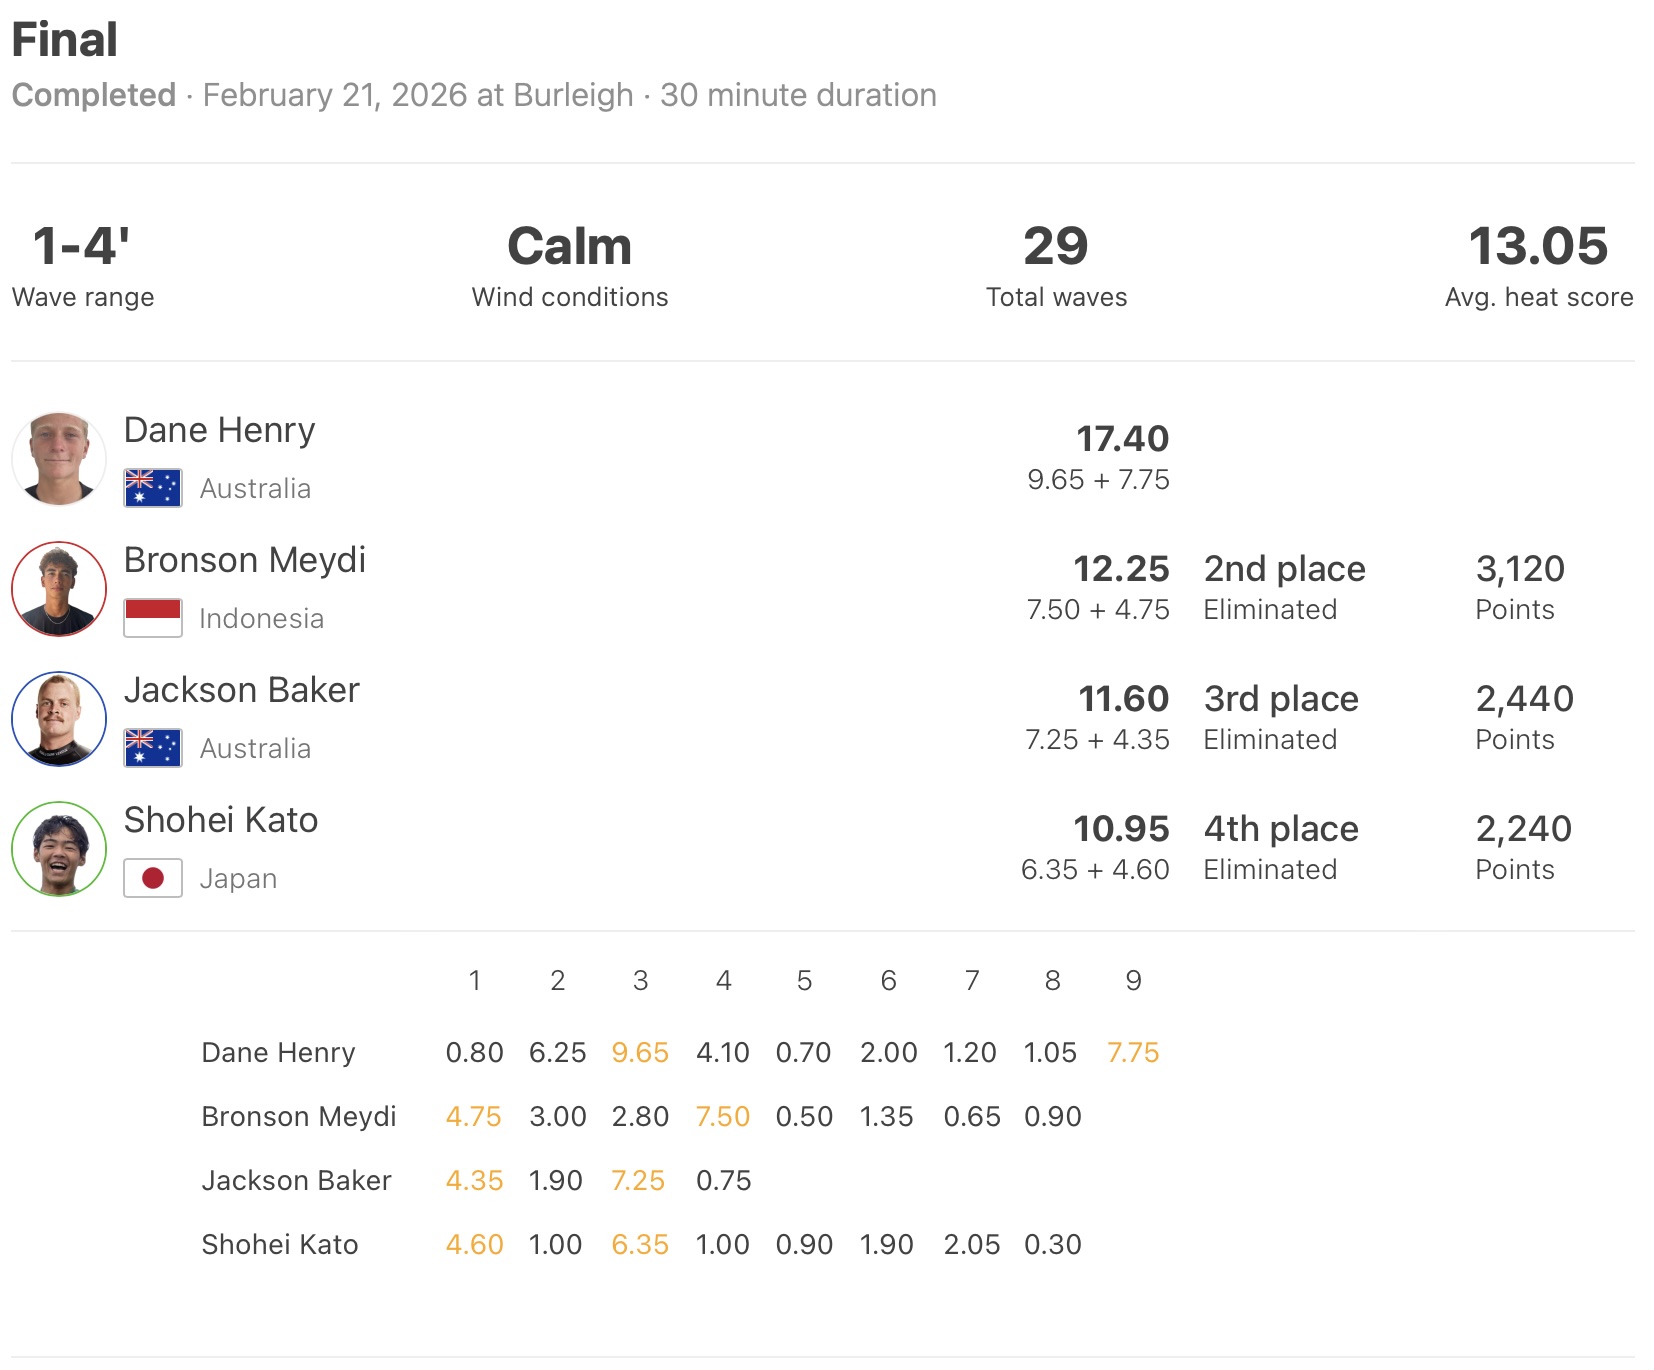This screenshot has height=1370, width=1654.
Task: Select Jackson Baker's name in the results list
Action: click(x=241, y=690)
